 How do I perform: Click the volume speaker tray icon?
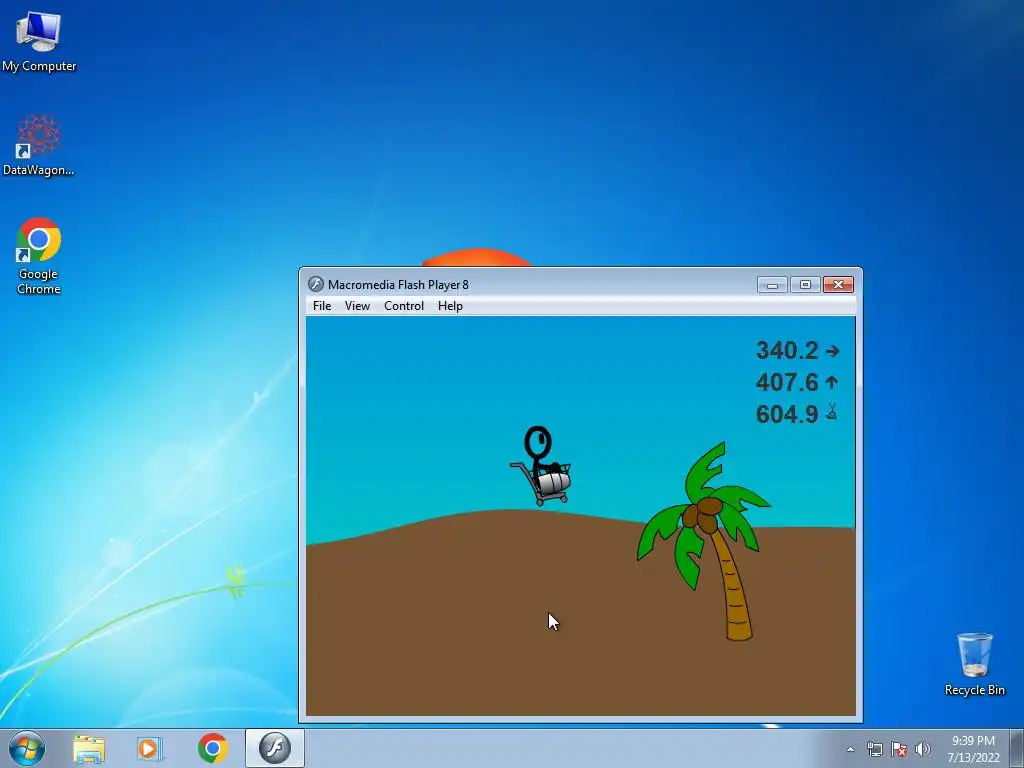pos(923,749)
